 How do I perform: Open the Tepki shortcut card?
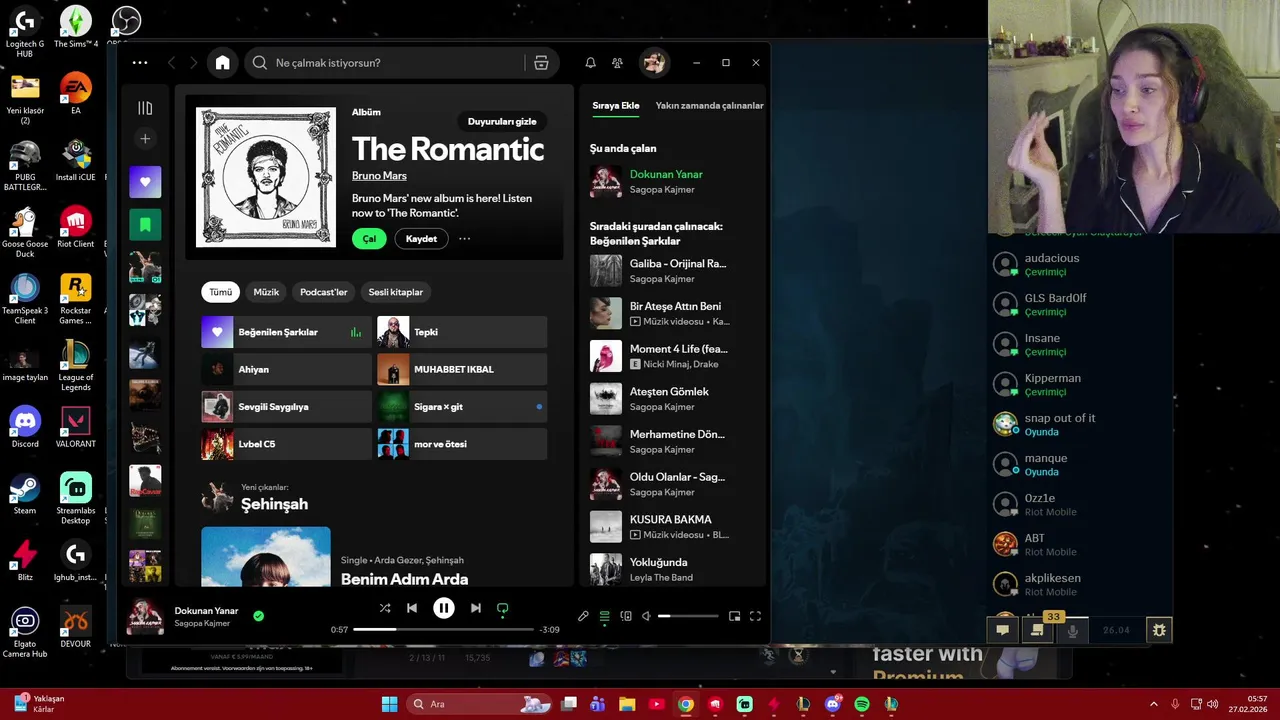[462, 332]
